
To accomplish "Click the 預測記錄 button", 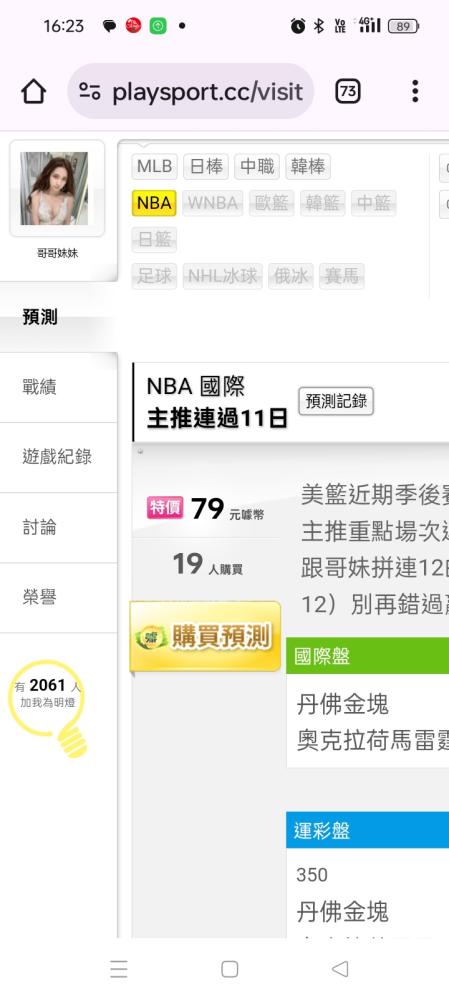I will point(336,401).
